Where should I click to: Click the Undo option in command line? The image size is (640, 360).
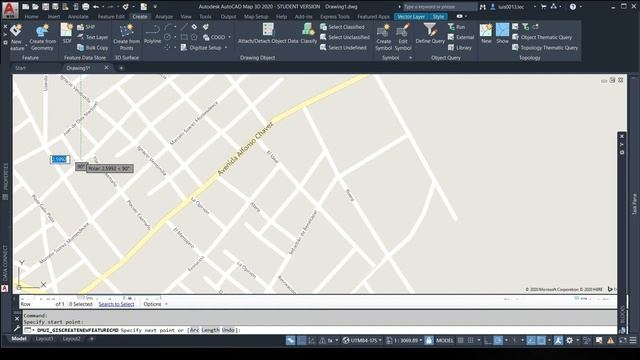[228, 330]
